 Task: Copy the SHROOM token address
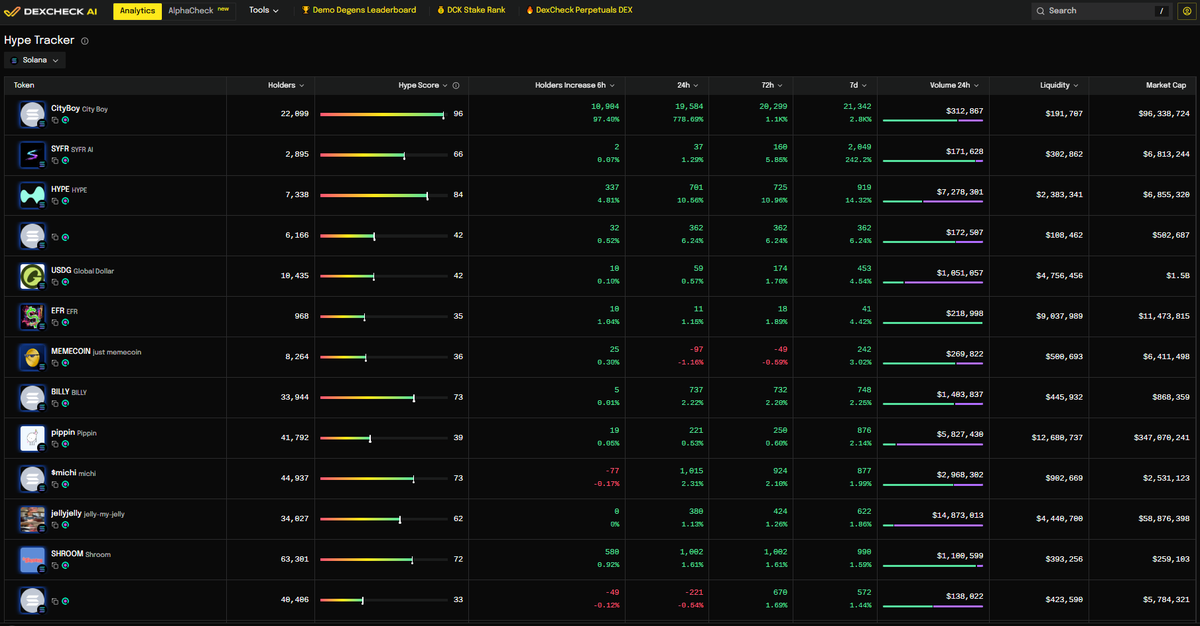click(55, 564)
